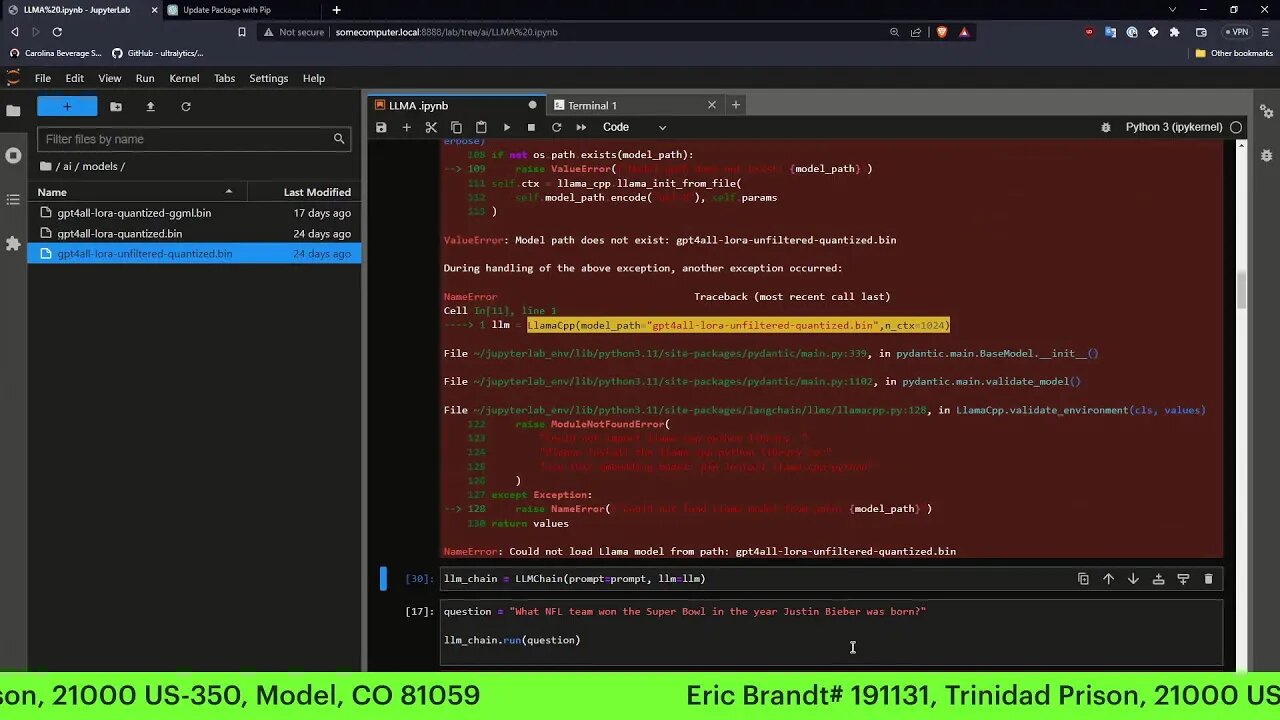Select gpt4all-lora-quantized-ggml.bin file
The width and height of the screenshot is (1280, 720).
coord(195,213)
